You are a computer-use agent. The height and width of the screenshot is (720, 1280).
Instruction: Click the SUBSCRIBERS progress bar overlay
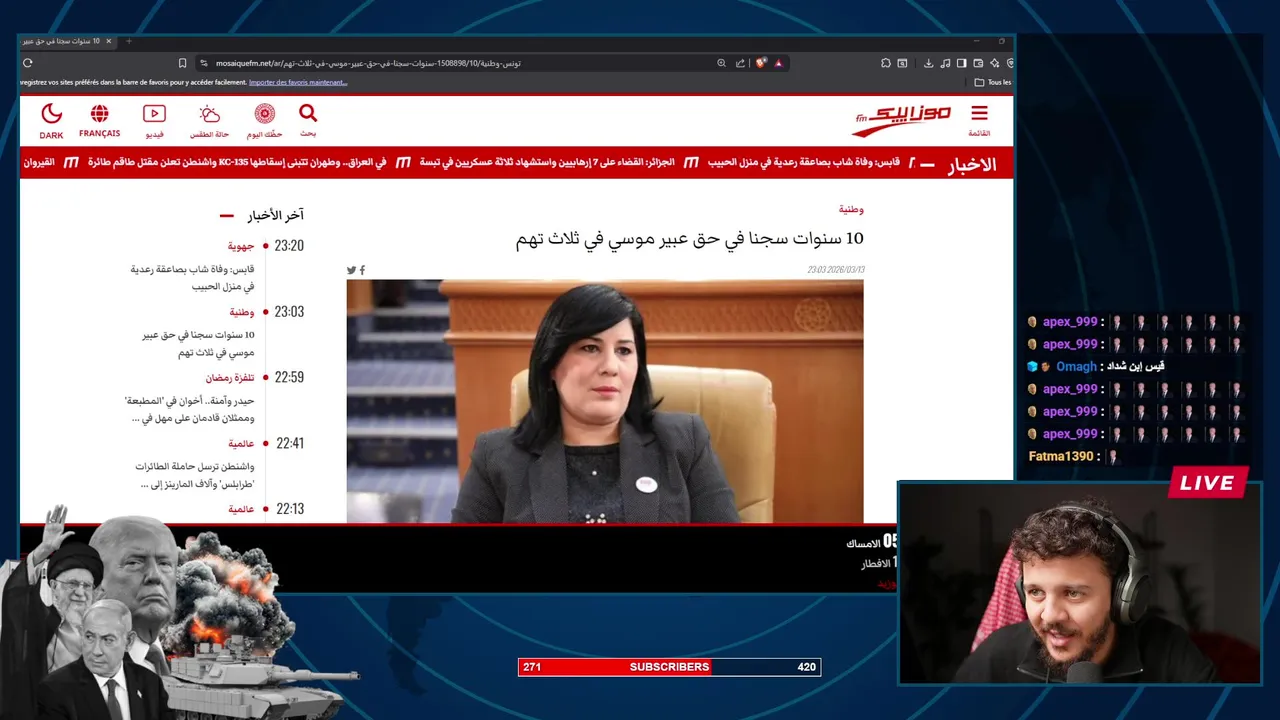[669, 667]
